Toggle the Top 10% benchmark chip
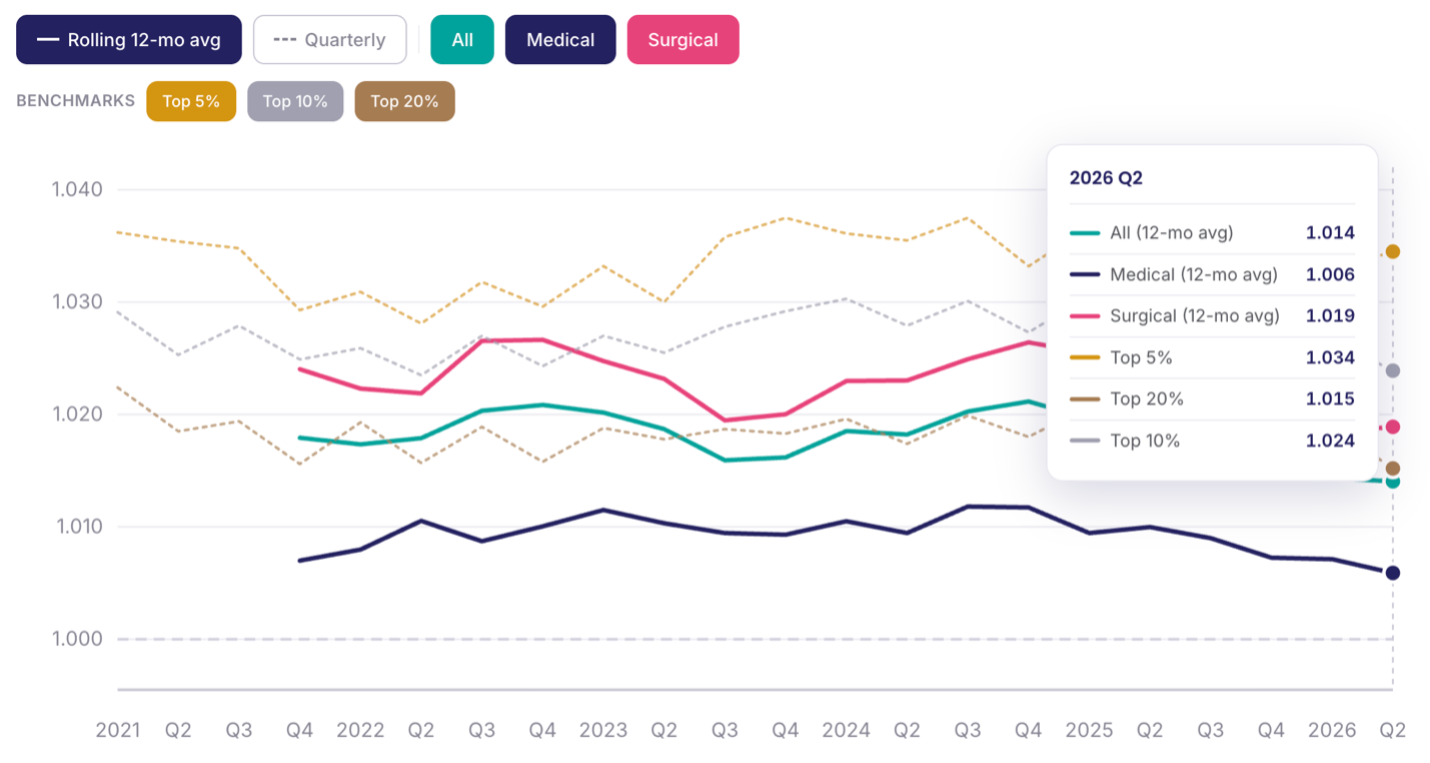Screen dimensions: 1430x763 [295, 101]
